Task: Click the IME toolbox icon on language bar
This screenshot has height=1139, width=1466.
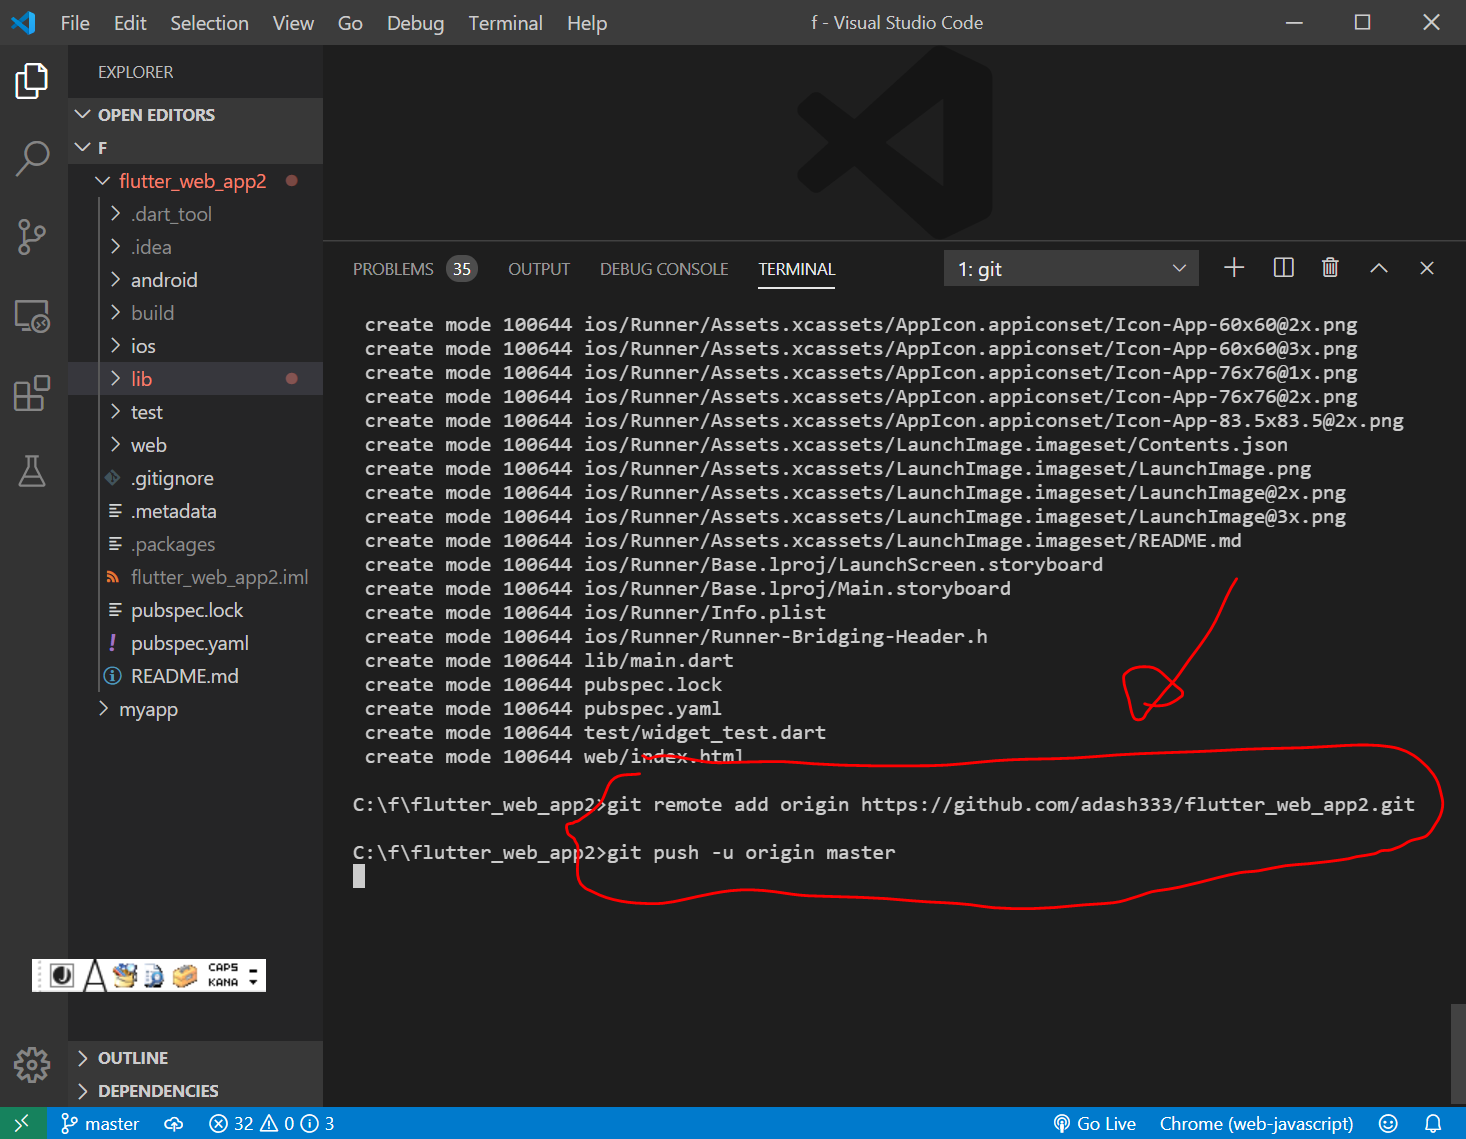Action: click(x=185, y=975)
